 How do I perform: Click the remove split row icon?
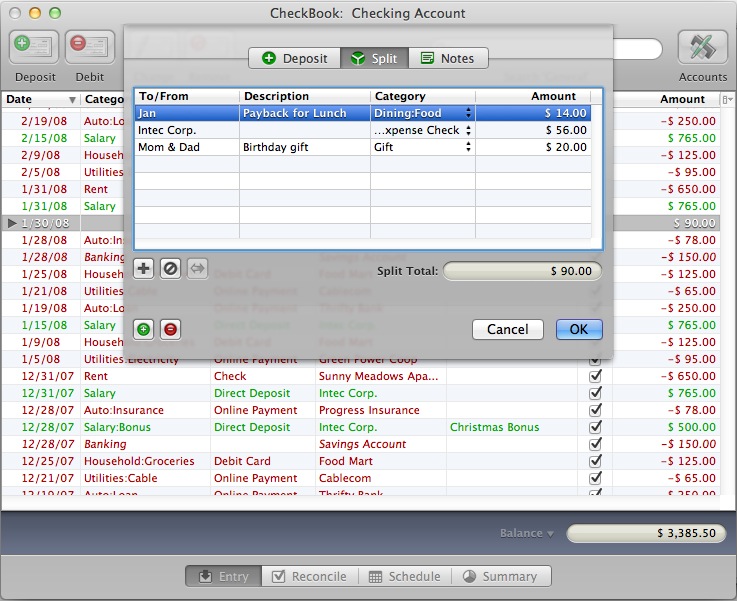(x=170, y=268)
